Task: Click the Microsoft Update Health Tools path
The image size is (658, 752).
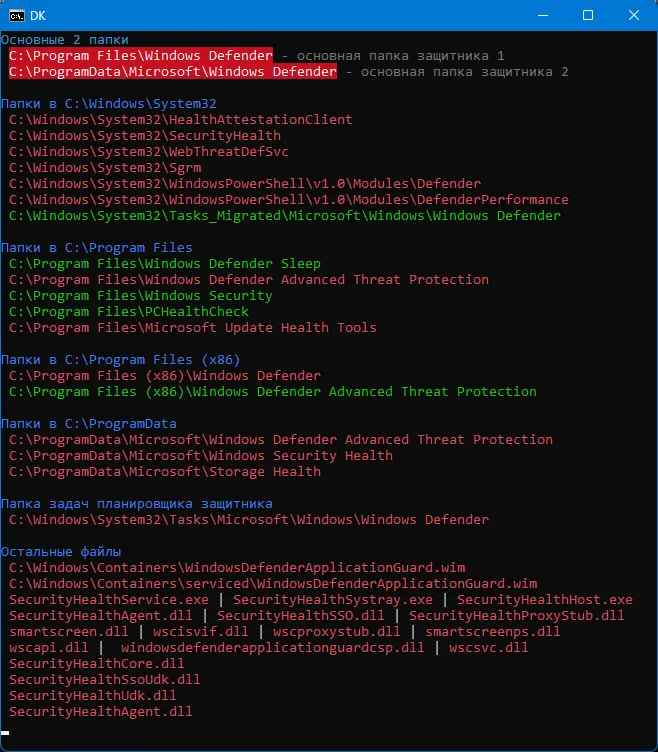Action: coord(192,328)
